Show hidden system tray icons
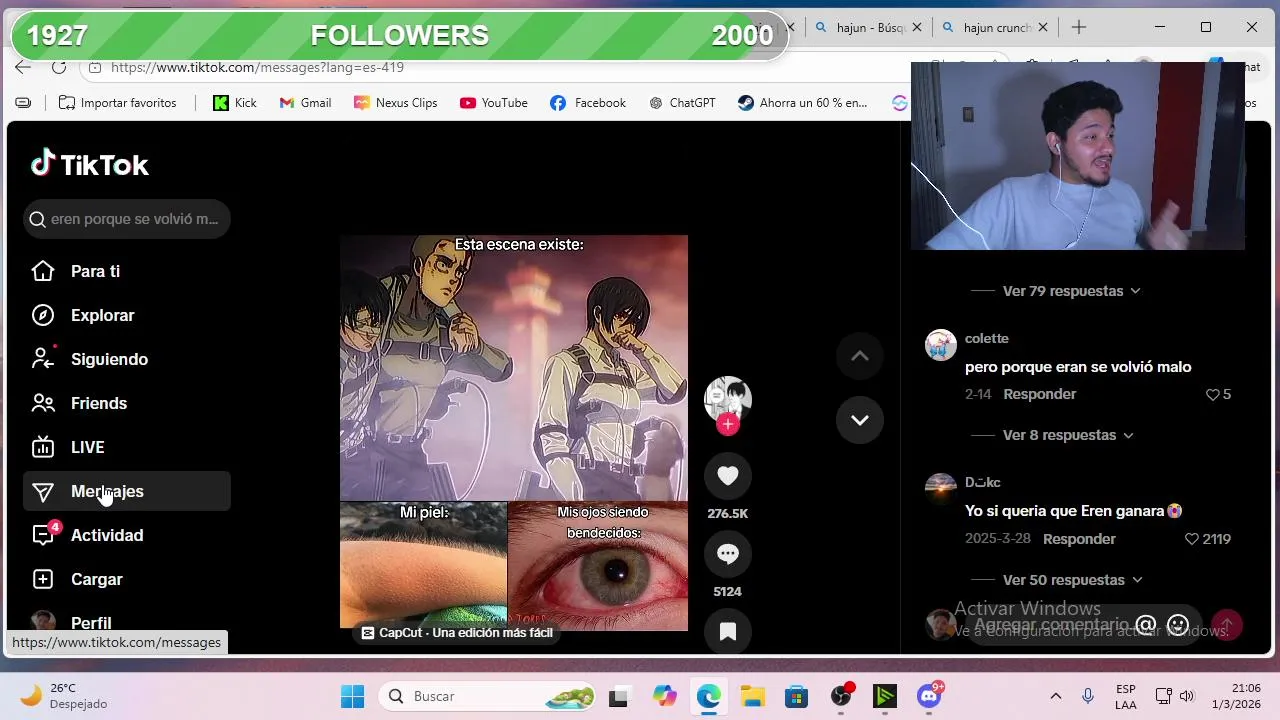 coord(1055,696)
